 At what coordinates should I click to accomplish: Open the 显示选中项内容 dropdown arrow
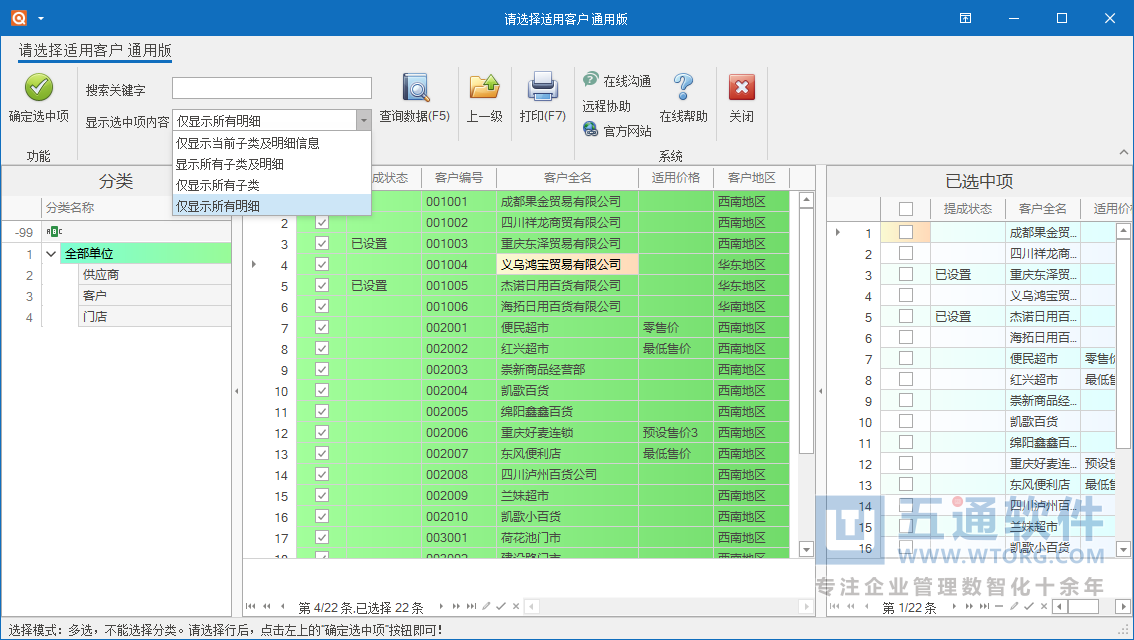pos(364,120)
